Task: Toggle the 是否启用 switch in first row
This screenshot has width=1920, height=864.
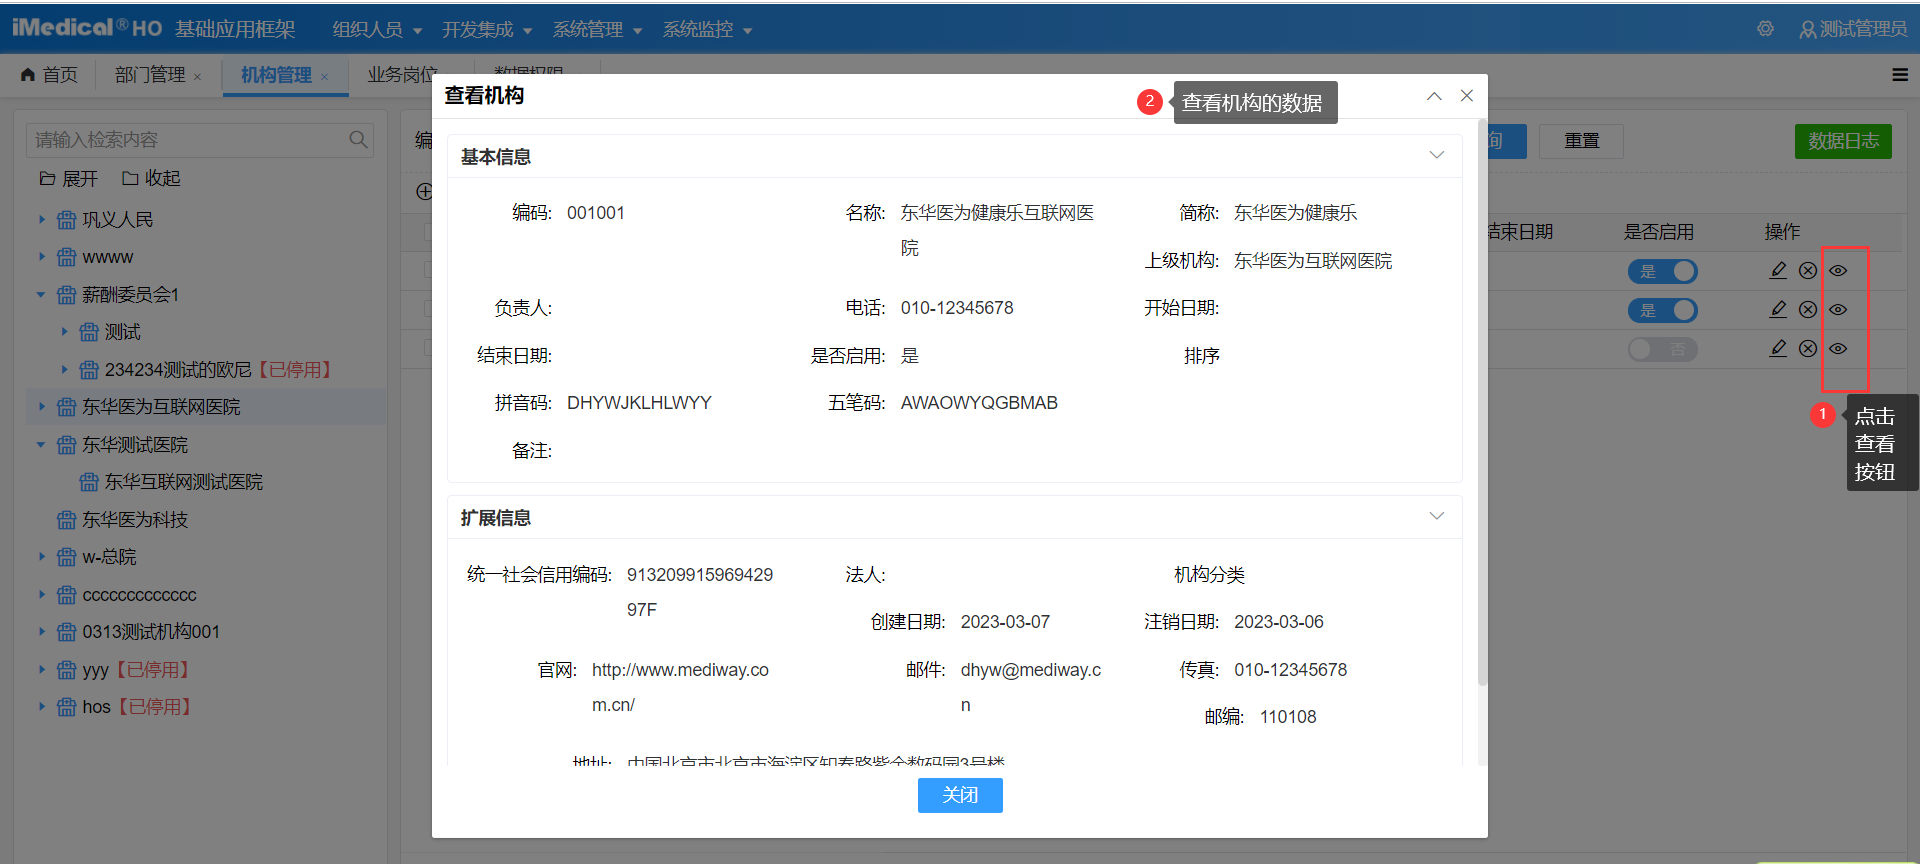Action: pyautogui.click(x=1663, y=271)
